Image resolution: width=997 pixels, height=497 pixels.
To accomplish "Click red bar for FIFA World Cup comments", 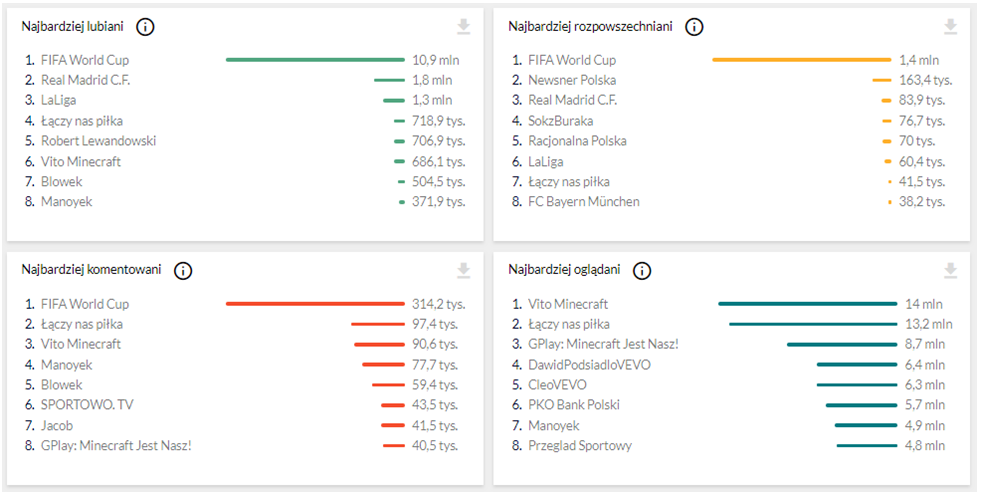I will pos(315,304).
